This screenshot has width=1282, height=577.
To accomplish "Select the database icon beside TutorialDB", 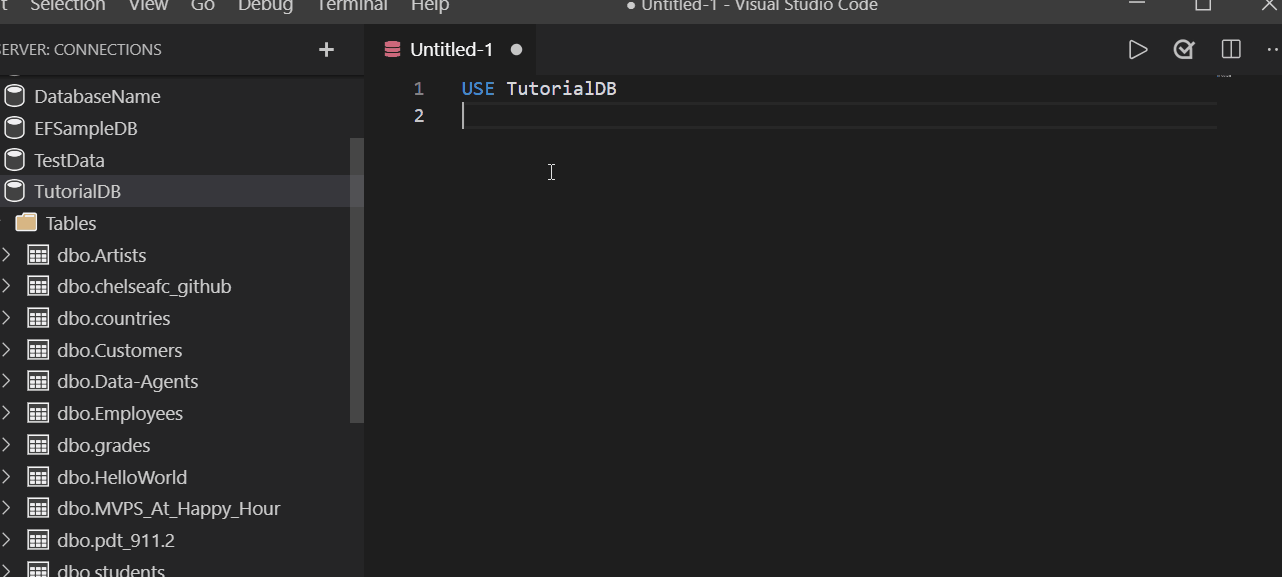I will 15,190.
